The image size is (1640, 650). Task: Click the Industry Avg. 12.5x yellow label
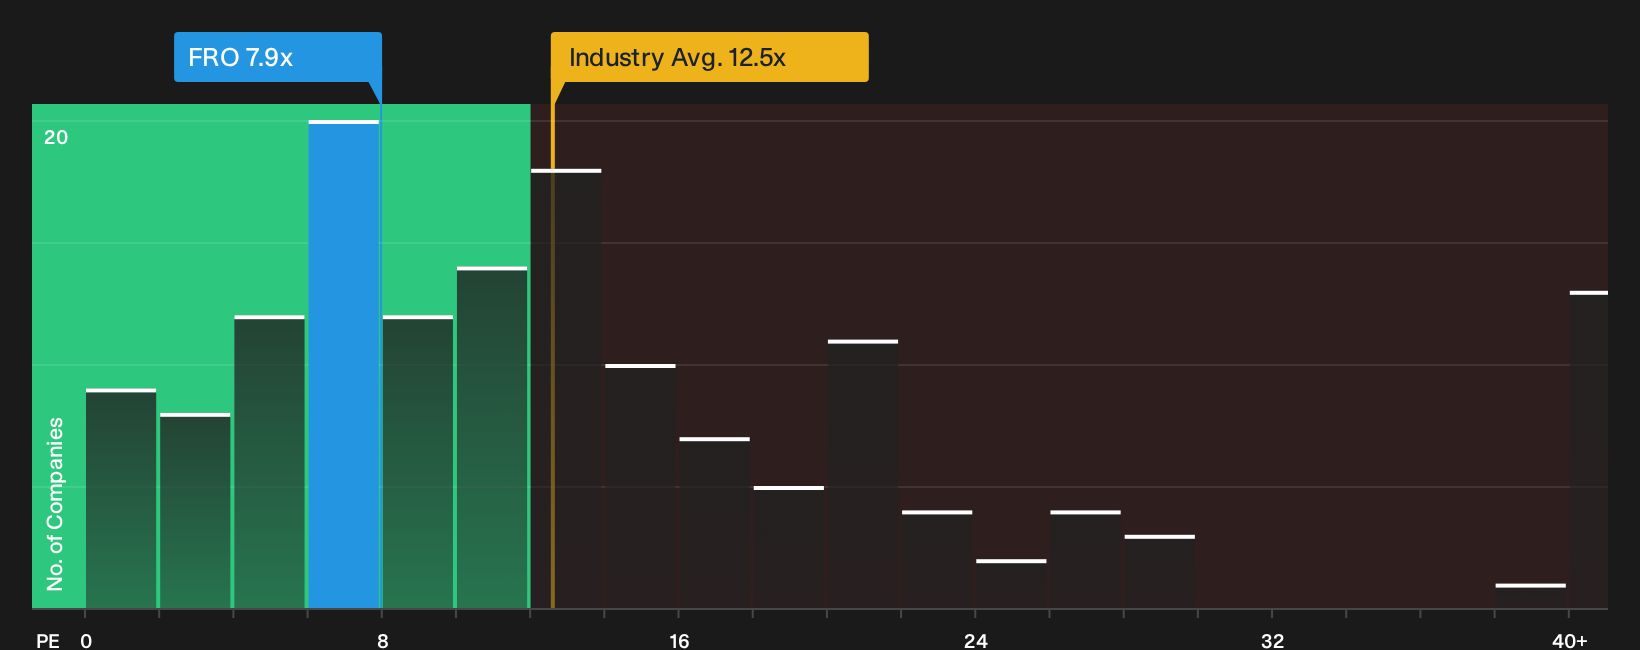point(709,57)
